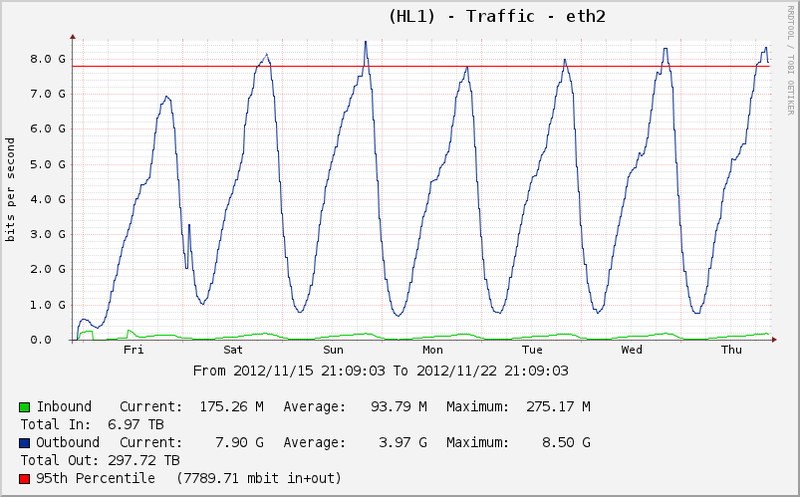Click the 'Outbound' legend label
800x497 pixels.
pos(68,442)
